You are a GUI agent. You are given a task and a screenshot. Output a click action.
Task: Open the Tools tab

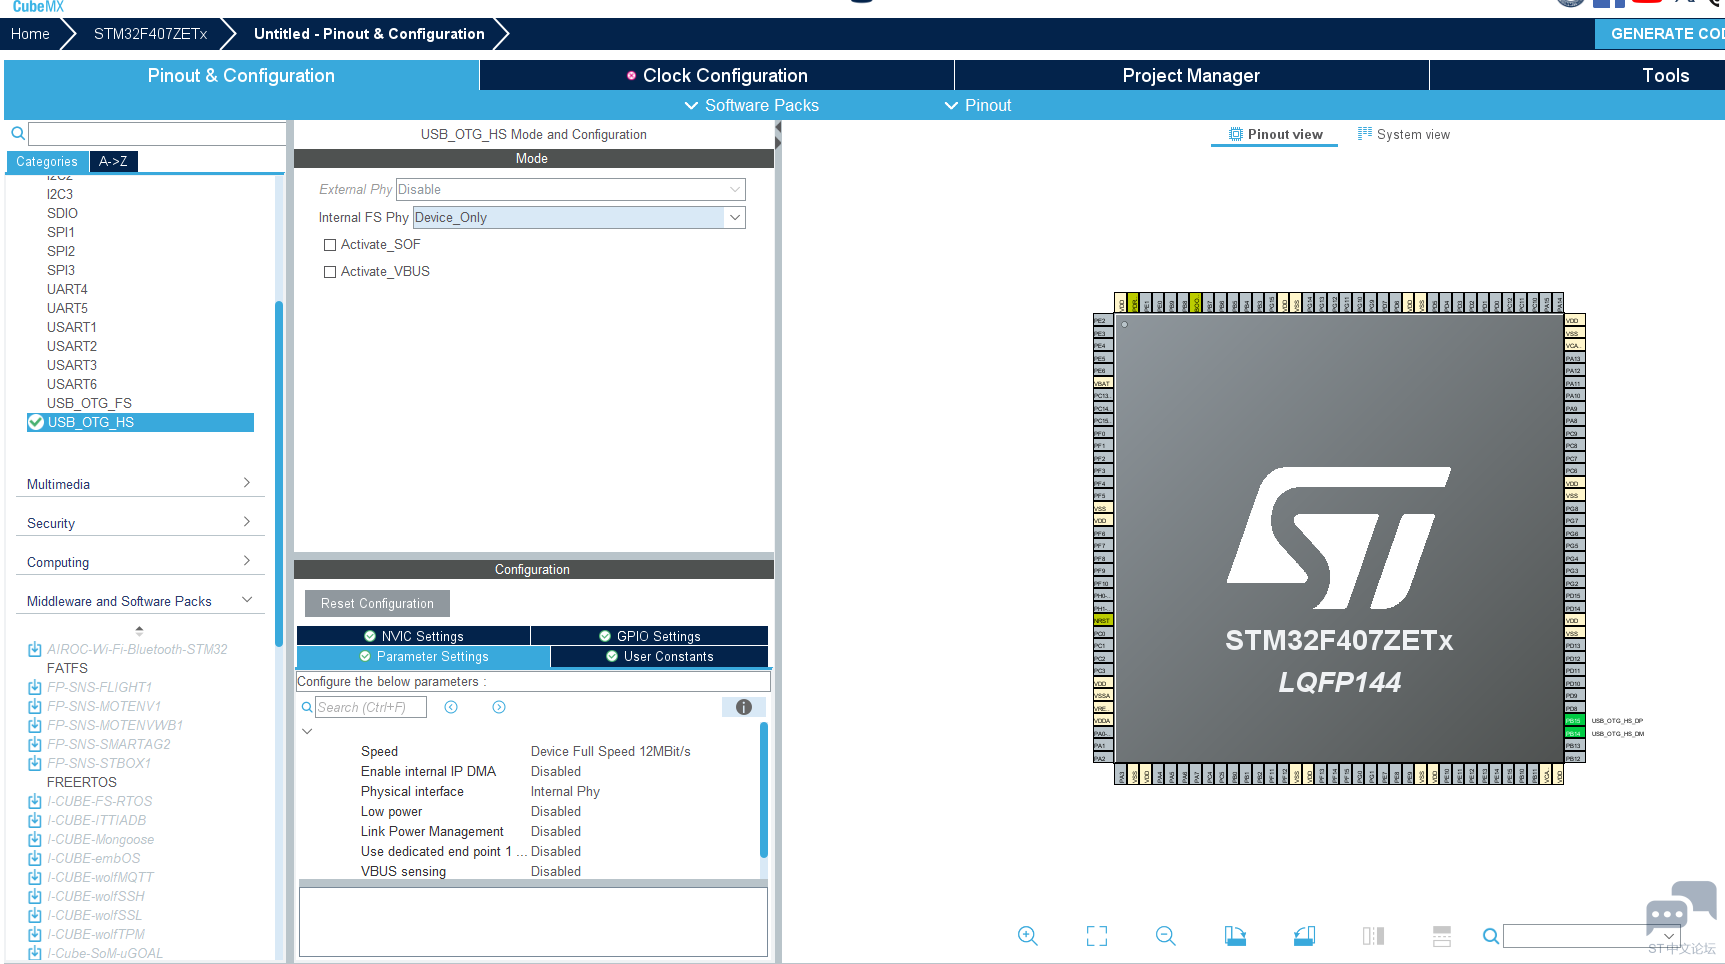pyautogui.click(x=1665, y=76)
